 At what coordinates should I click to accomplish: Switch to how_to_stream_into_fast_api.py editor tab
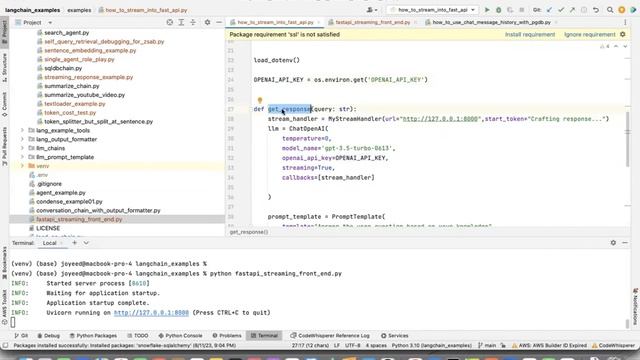click(x=275, y=22)
